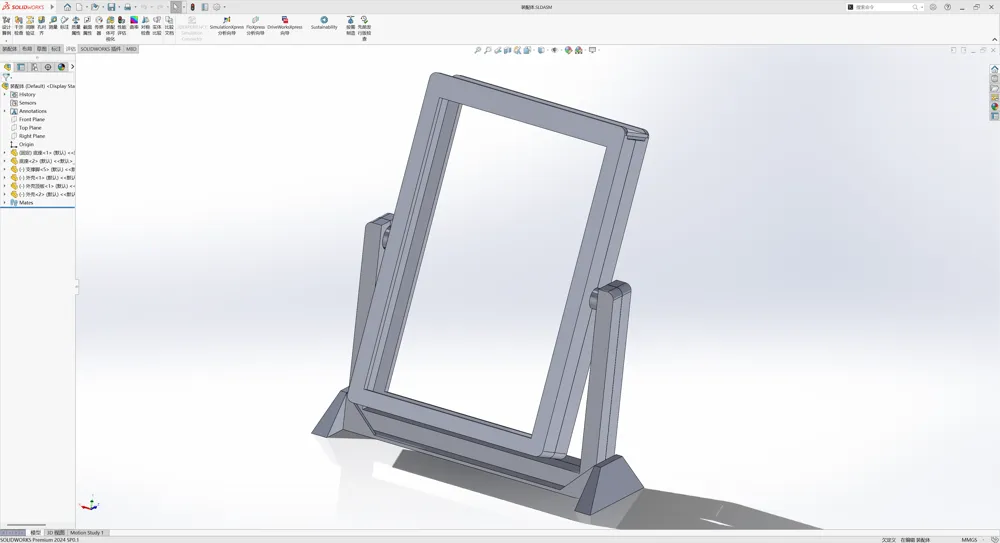Click the search commands input field
1000x543 pixels.
pyautogui.click(x=883, y=7)
